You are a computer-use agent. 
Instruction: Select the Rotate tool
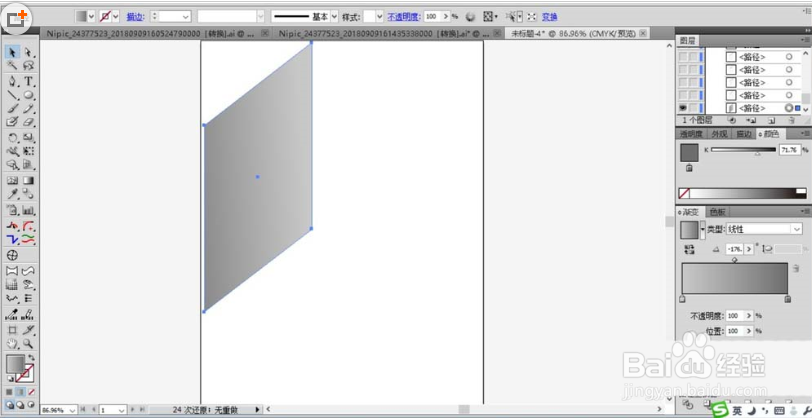click(x=12, y=138)
